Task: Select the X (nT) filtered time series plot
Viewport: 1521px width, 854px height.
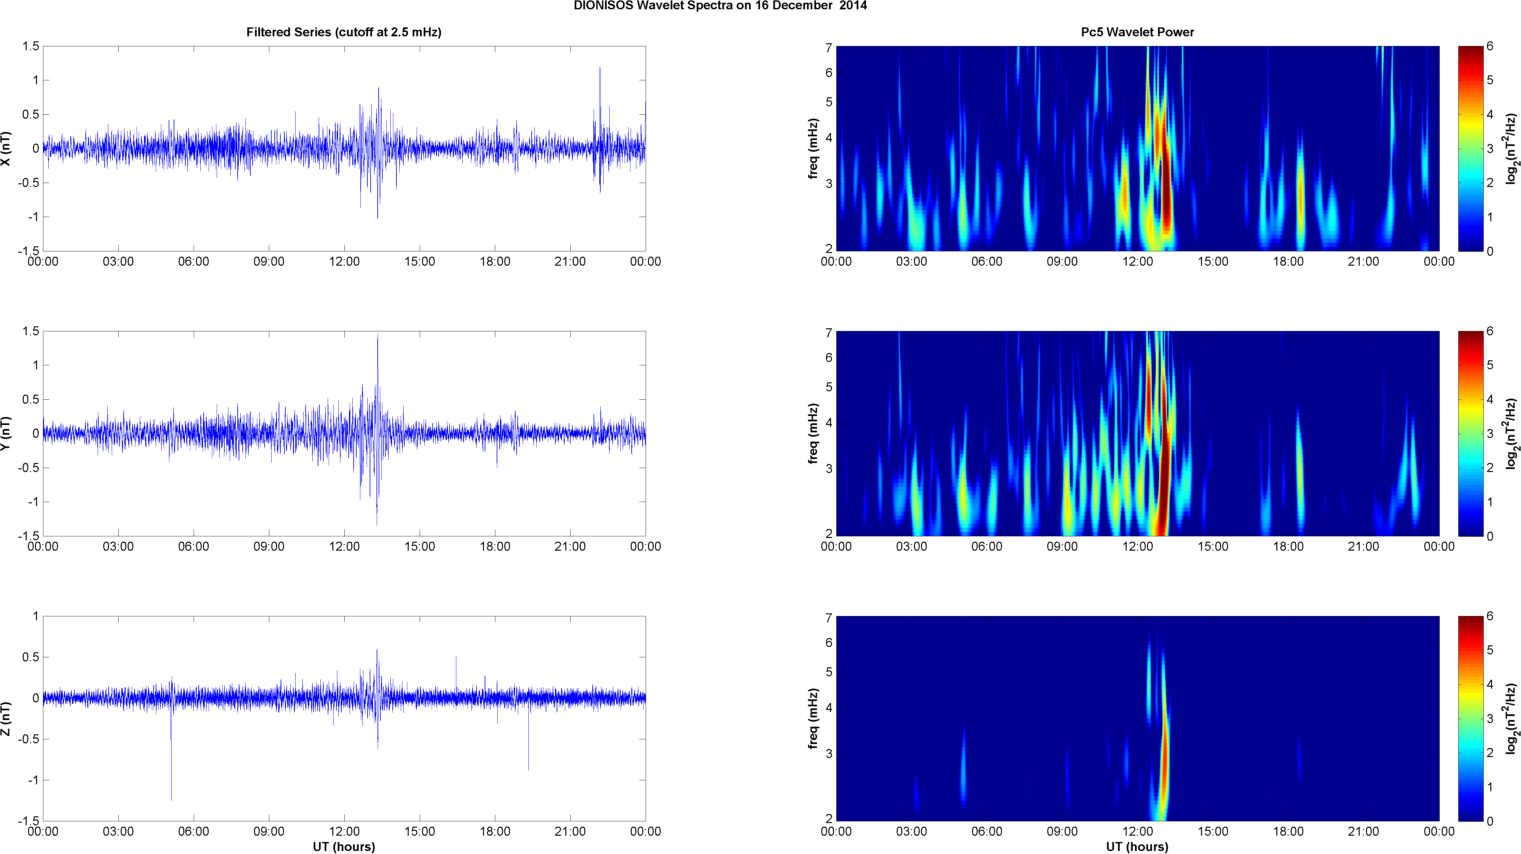Action: [x=344, y=148]
